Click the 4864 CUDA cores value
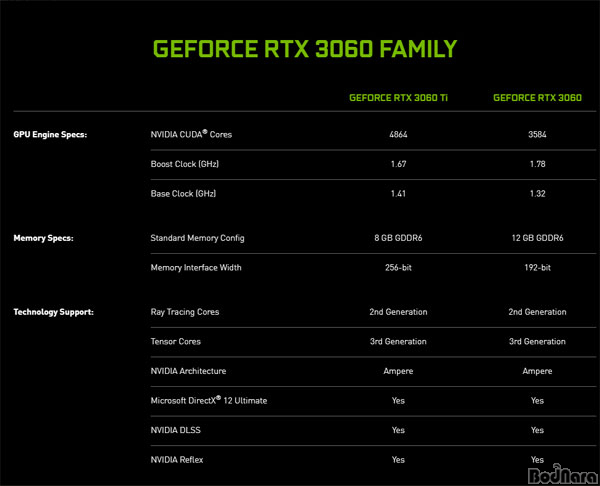This screenshot has width=600, height=486. coord(398,134)
